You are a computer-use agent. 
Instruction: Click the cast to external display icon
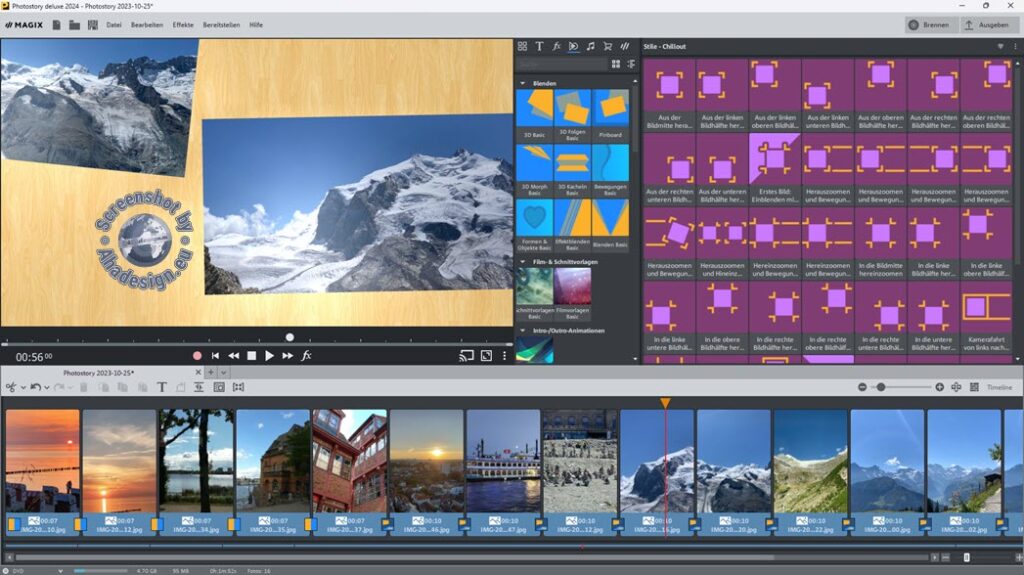466,356
